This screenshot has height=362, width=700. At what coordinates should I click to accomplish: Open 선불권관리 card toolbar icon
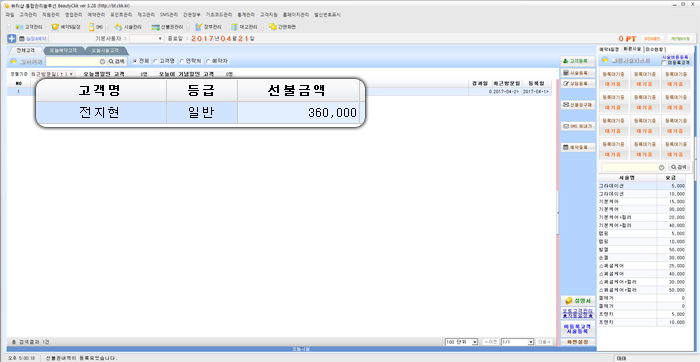[167, 27]
